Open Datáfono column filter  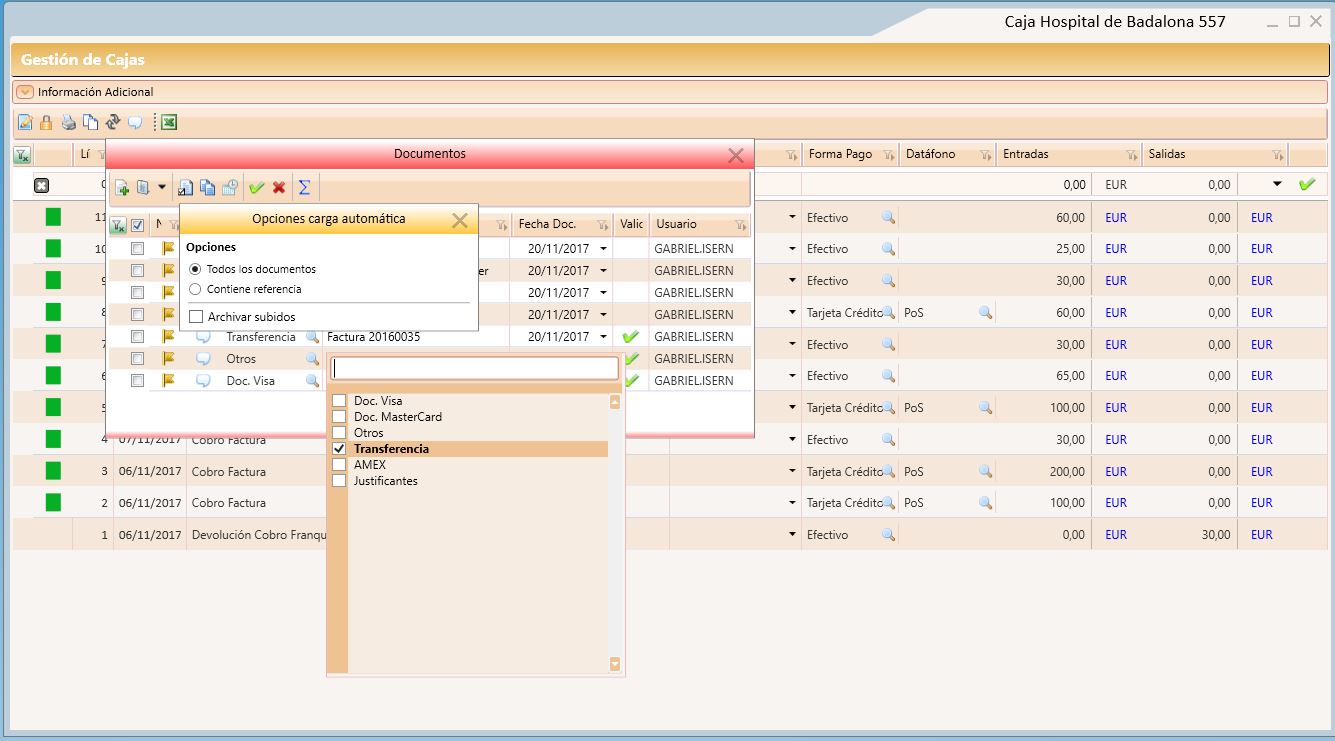(x=986, y=155)
